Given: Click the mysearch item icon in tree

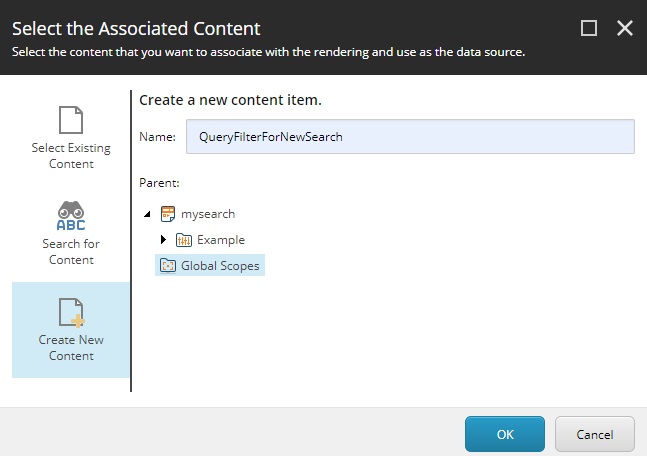Looking at the screenshot, I should click(x=168, y=214).
